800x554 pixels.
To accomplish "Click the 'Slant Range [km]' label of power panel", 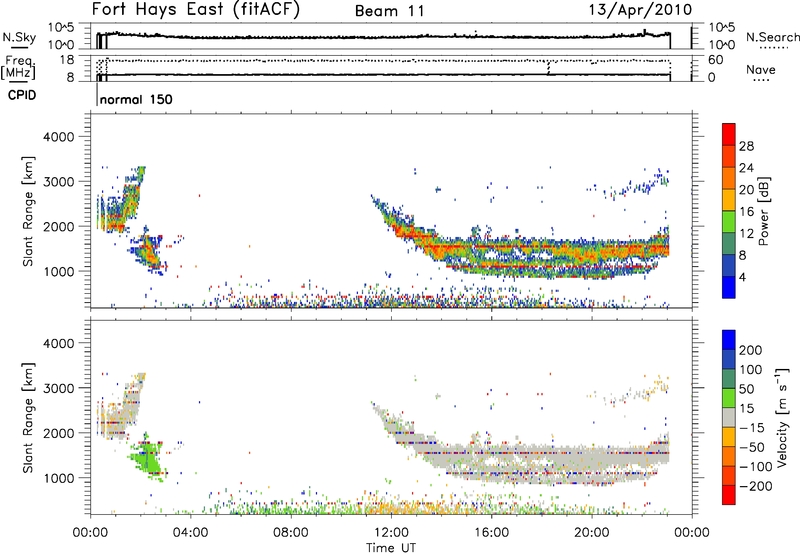I will point(28,211).
